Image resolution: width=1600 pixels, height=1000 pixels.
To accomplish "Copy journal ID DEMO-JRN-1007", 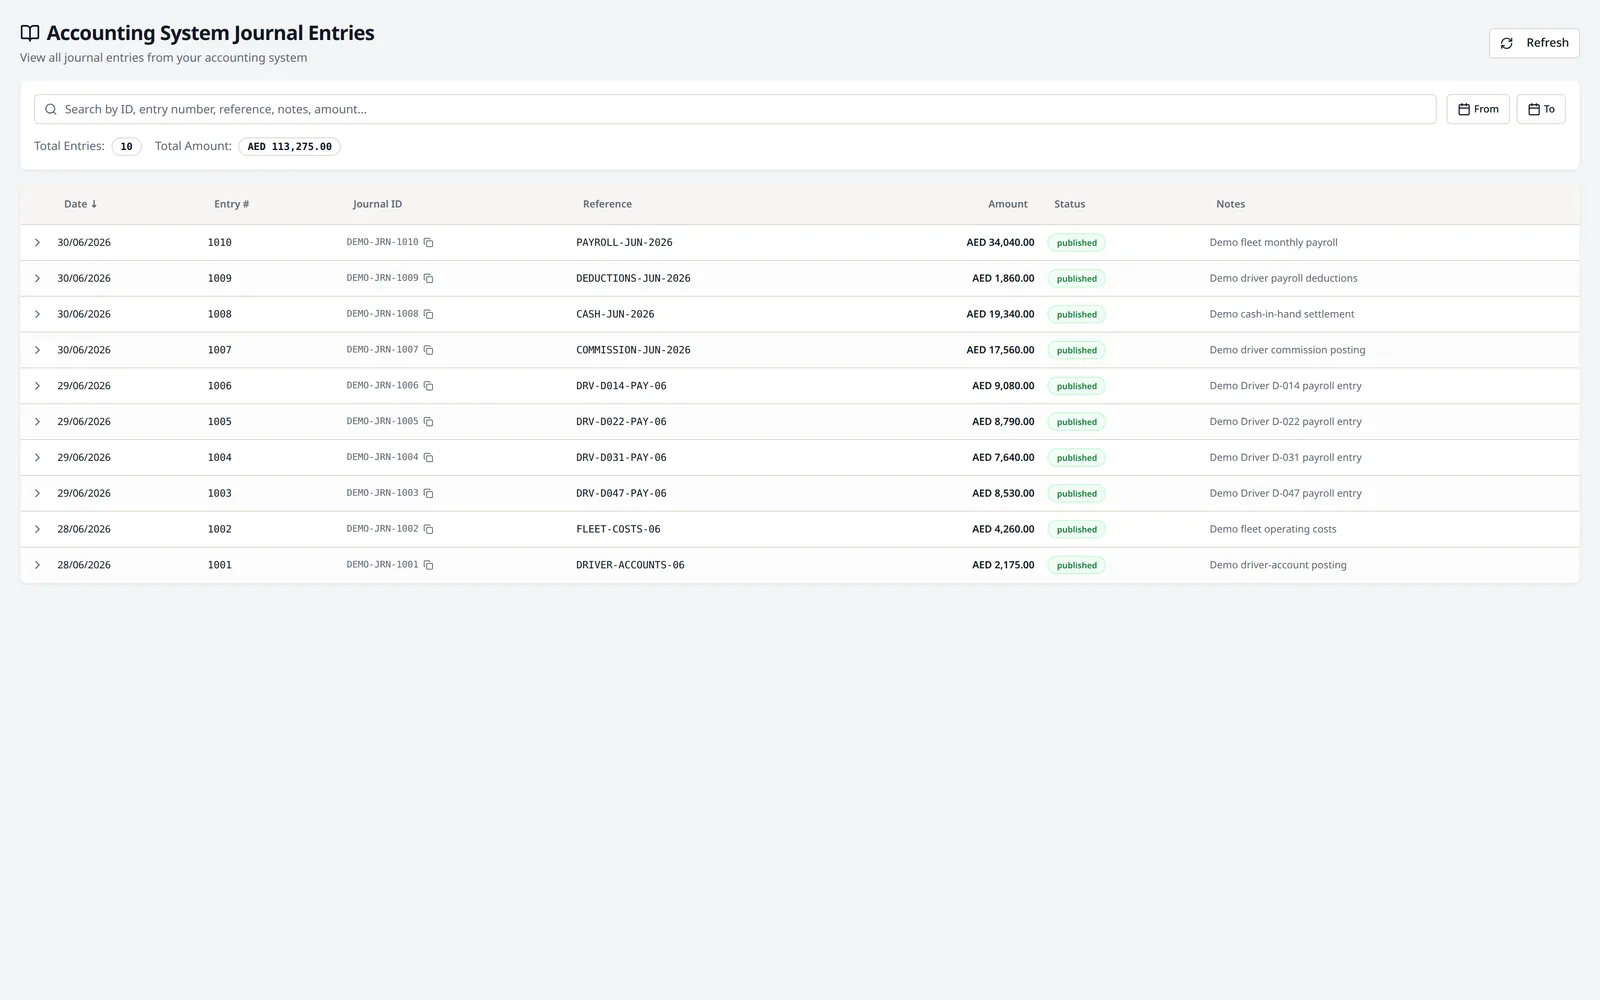I will point(428,351).
